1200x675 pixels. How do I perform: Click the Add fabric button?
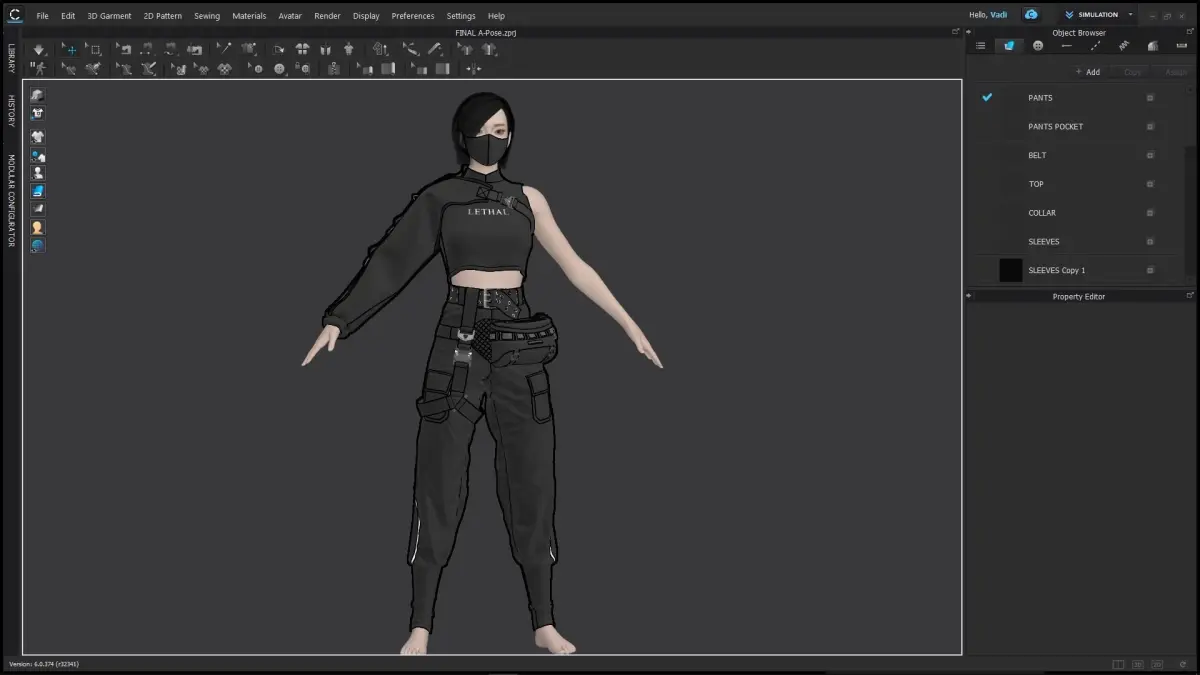1088,72
